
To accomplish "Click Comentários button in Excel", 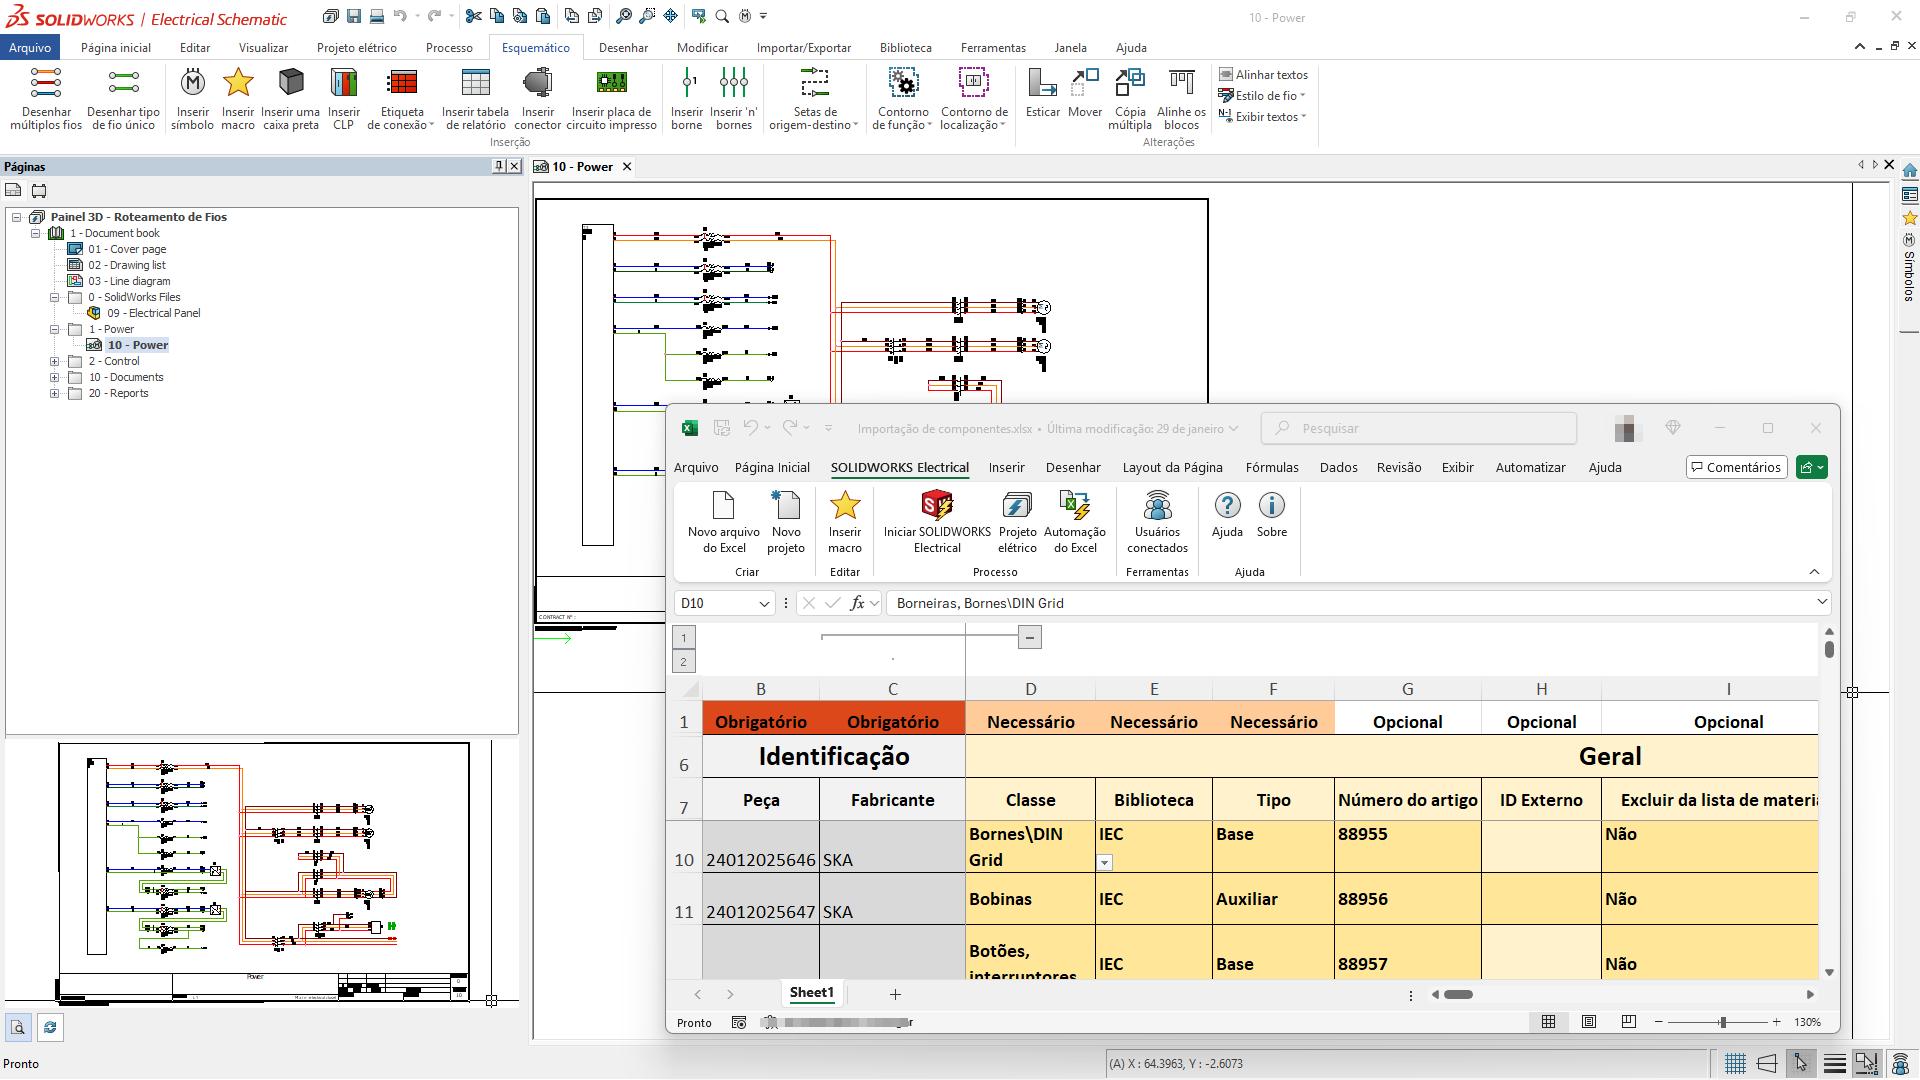I will [1736, 467].
